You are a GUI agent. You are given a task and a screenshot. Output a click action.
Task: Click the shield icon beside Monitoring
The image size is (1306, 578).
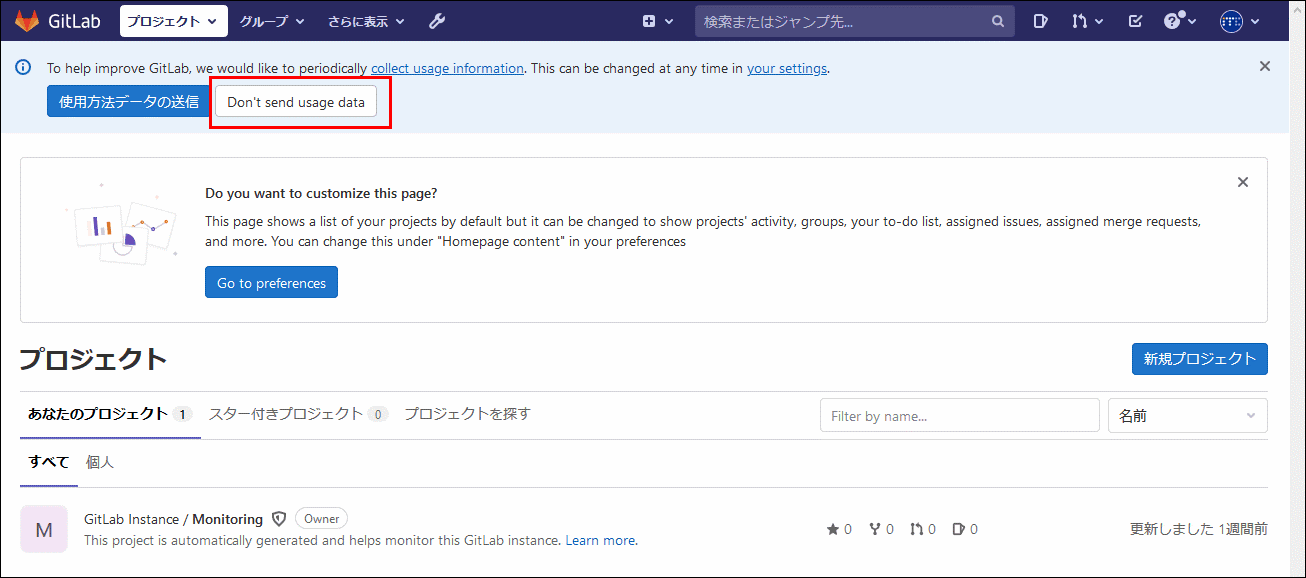click(x=279, y=519)
